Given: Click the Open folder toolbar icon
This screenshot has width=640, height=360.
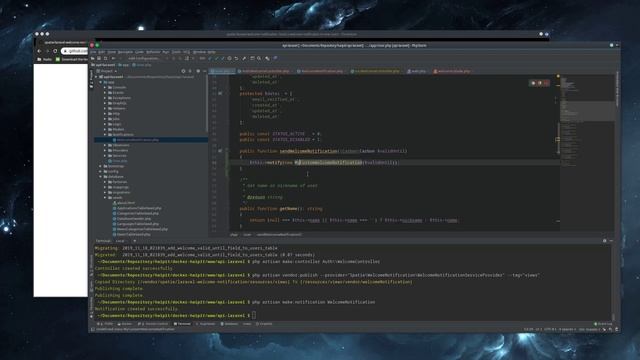Looking at the screenshot, I should click(x=93, y=58).
